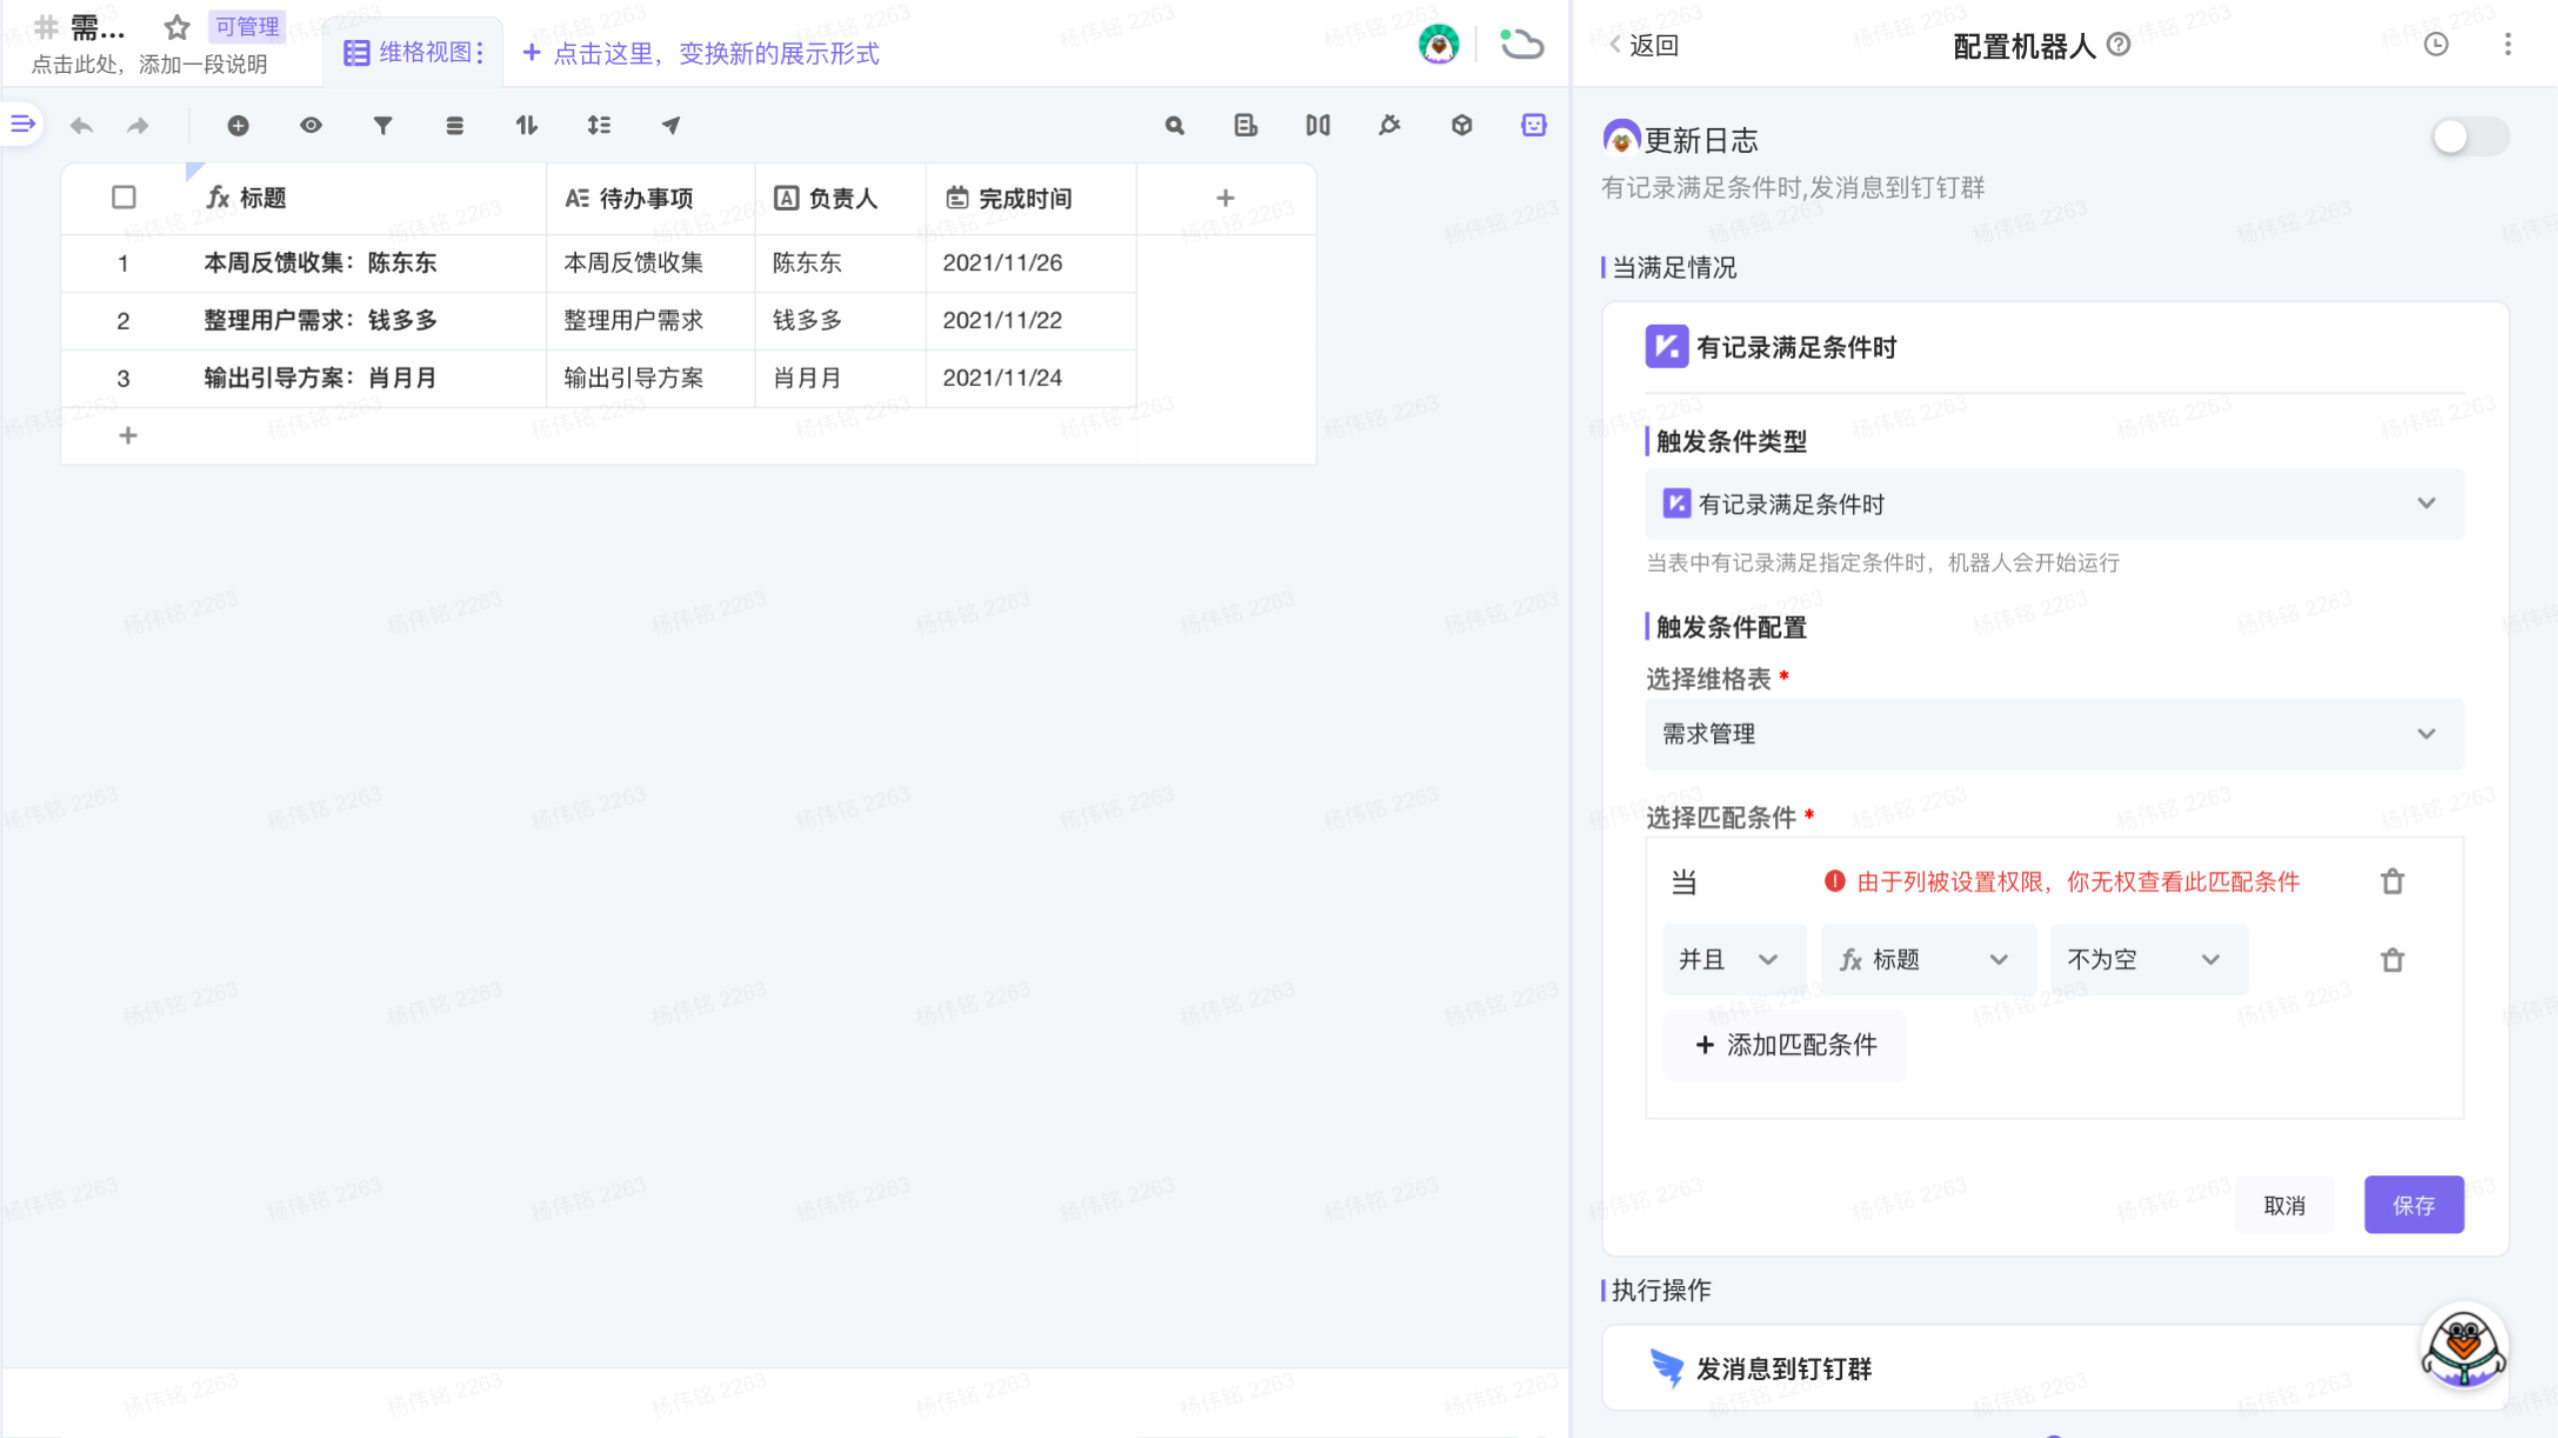This screenshot has height=1438, width=2558.
Task: Click the 完成时间 column header
Action: (x=1031, y=198)
